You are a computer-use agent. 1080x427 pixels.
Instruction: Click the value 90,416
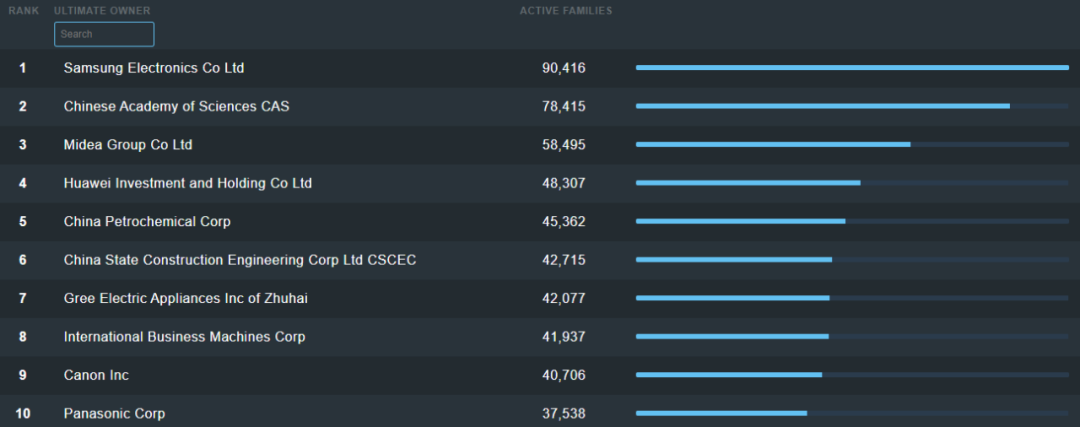(x=563, y=68)
